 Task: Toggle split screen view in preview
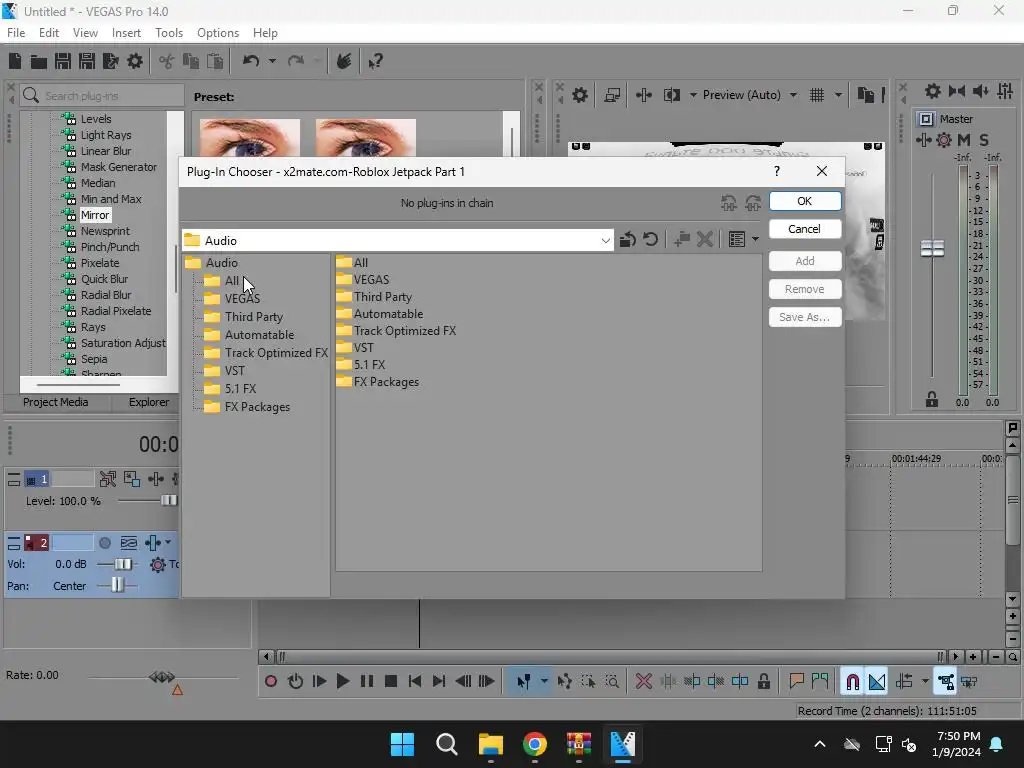671,95
